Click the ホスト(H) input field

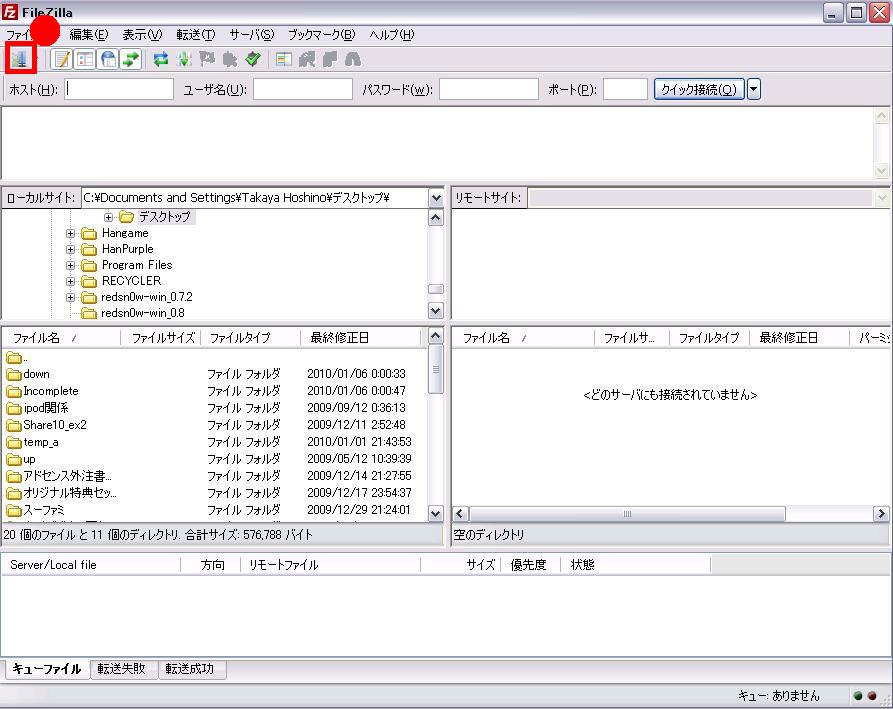(118, 89)
